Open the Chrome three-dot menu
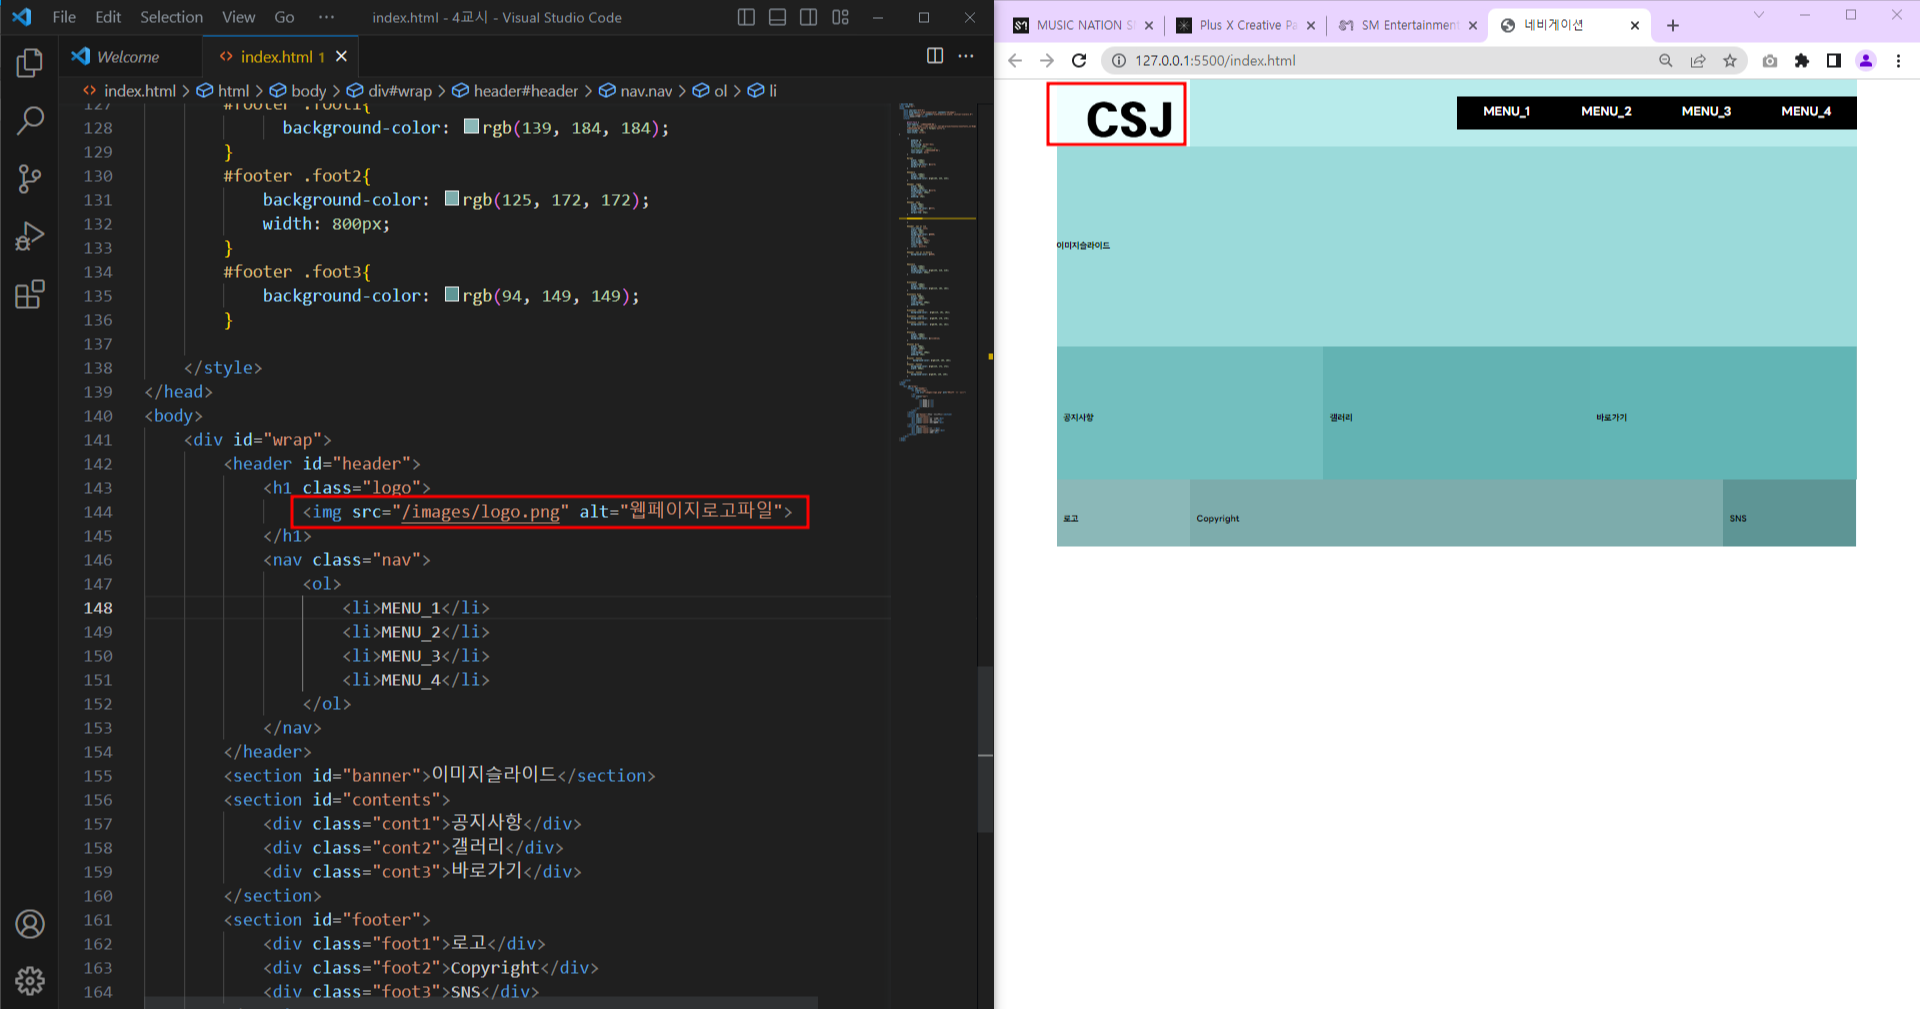1920x1009 pixels. pyautogui.click(x=1898, y=61)
